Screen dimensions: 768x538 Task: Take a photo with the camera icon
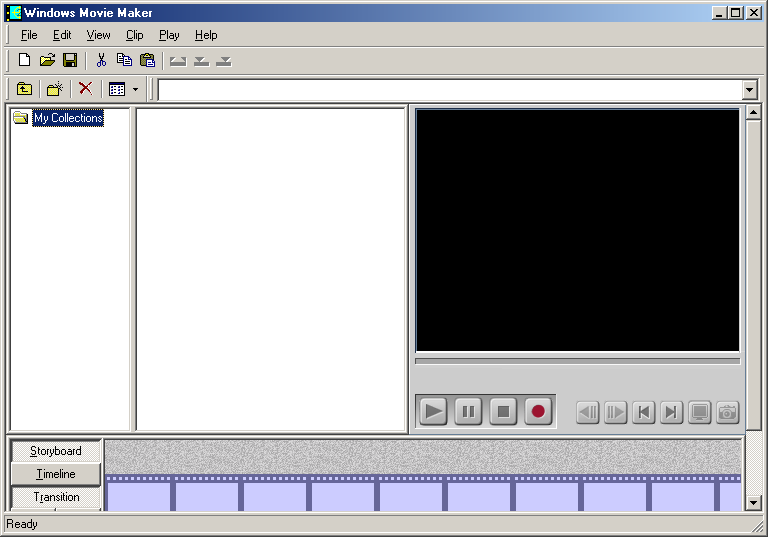pyautogui.click(x=727, y=413)
